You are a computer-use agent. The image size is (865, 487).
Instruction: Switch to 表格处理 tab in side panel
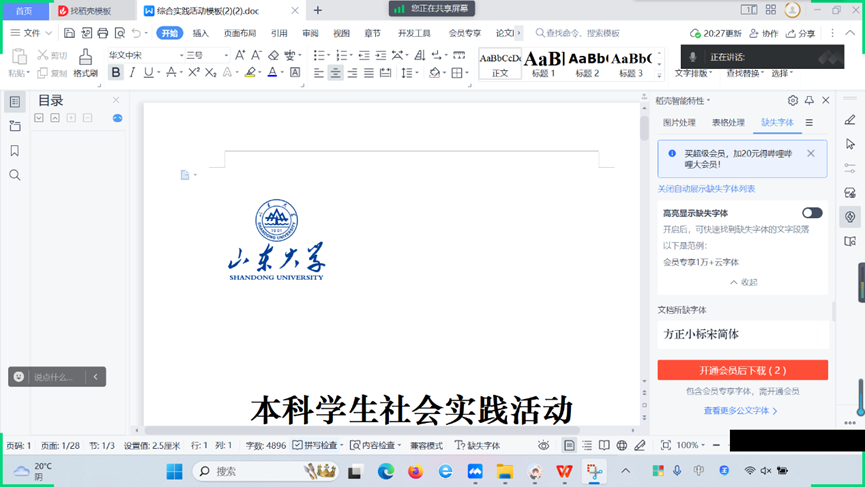pyautogui.click(x=728, y=122)
